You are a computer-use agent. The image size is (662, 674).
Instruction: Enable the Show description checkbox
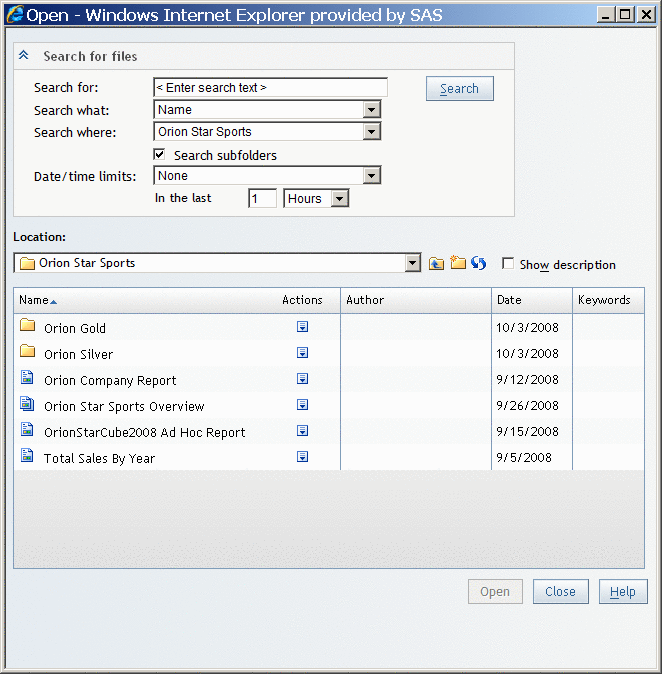[x=508, y=264]
